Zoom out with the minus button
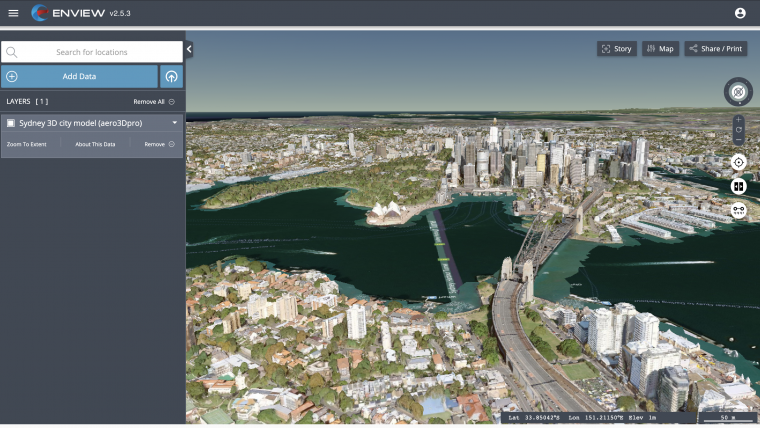The height and width of the screenshot is (428, 760). click(x=738, y=140)
